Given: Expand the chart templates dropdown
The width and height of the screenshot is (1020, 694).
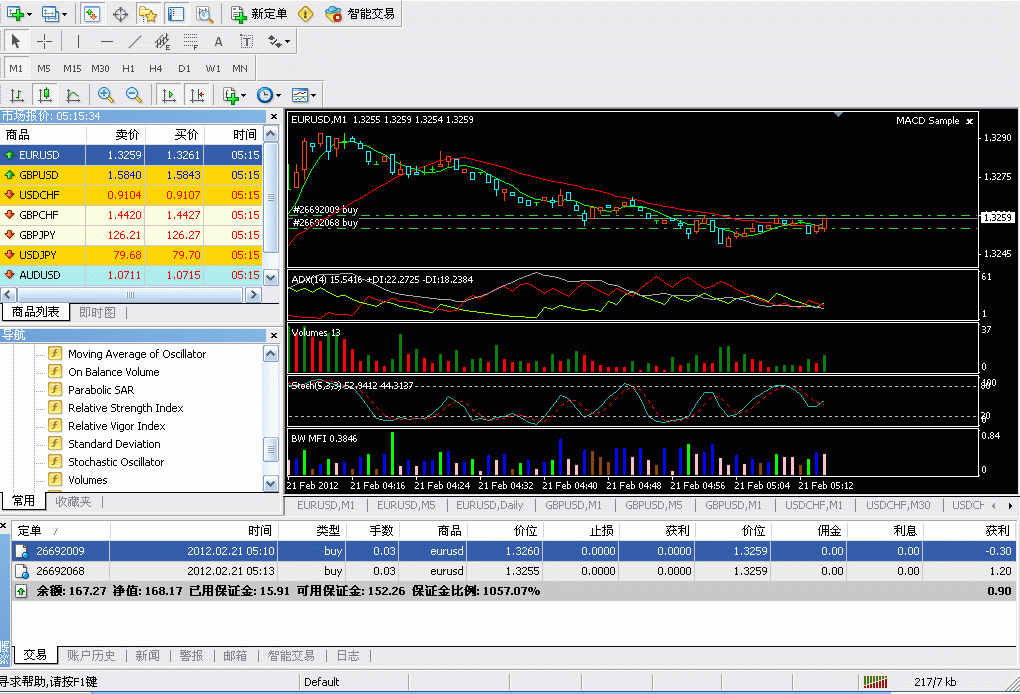Looking at the screenshot, I should (305, 95).
